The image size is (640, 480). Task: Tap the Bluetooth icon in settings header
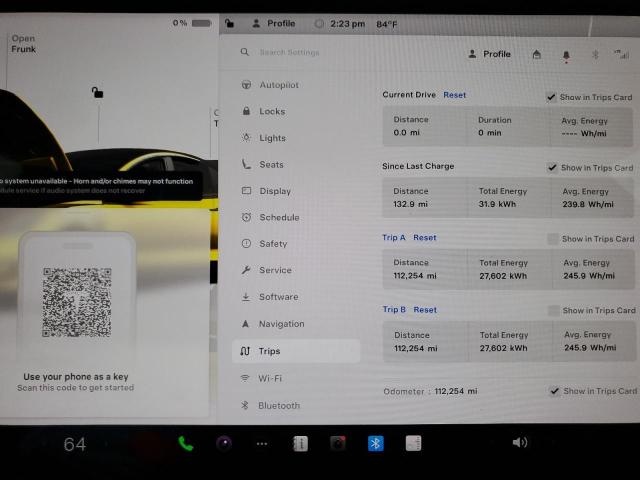(595, 54)
